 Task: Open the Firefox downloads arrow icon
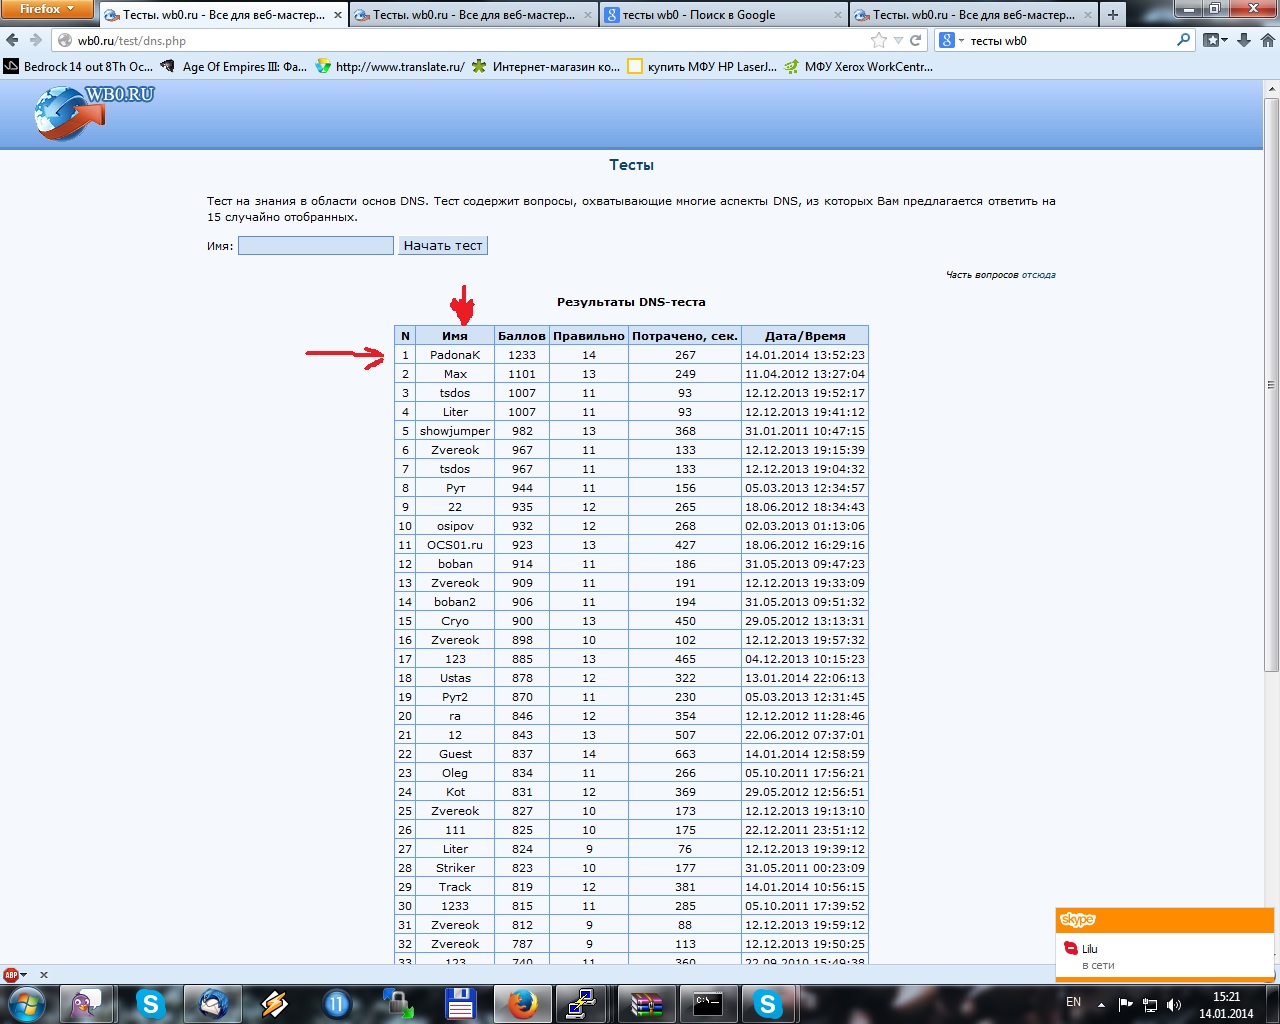point(1244,41)
